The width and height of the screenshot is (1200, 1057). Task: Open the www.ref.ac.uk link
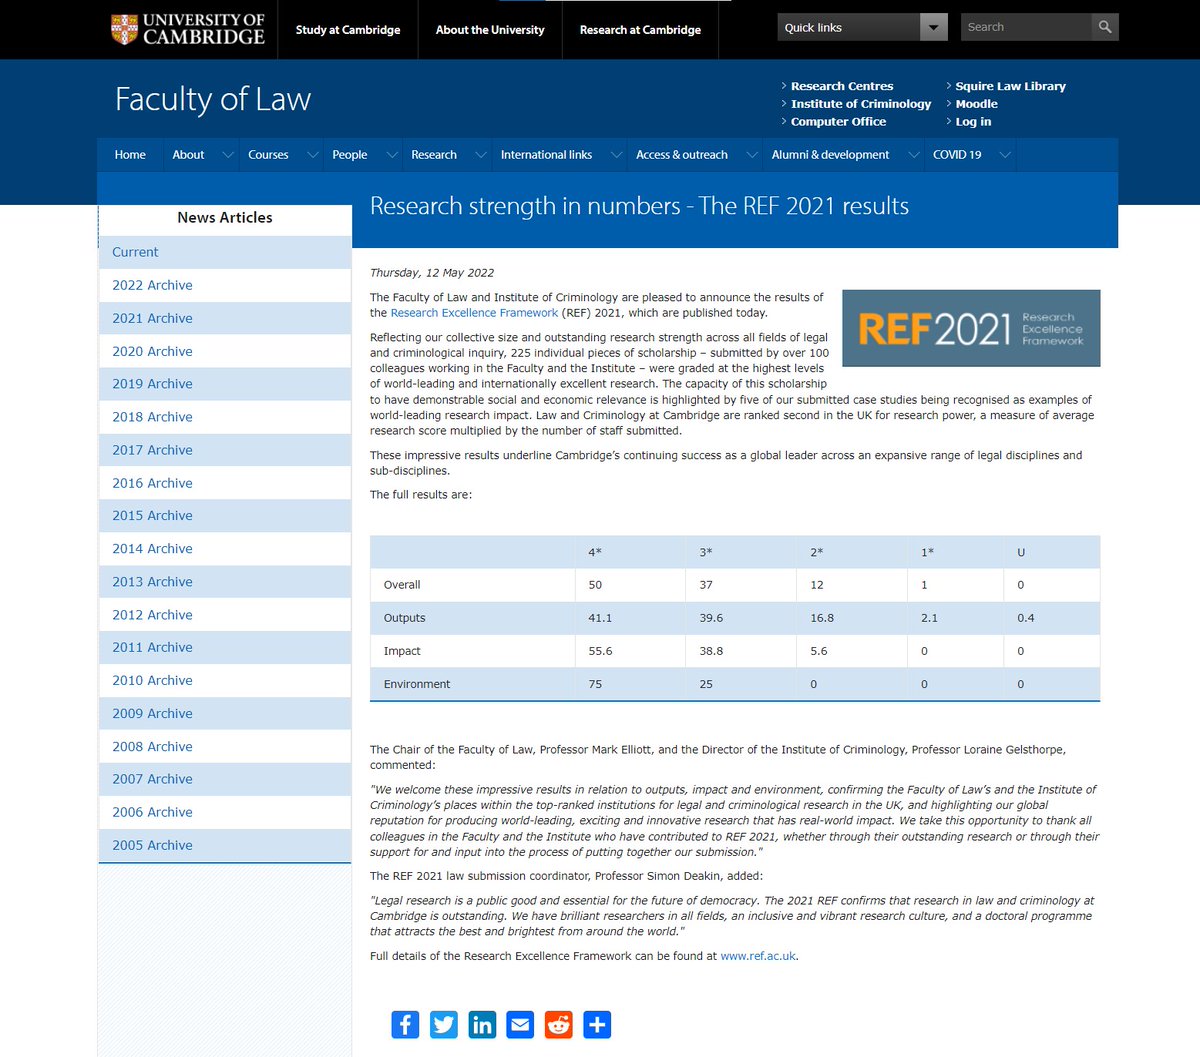(758, 956)
